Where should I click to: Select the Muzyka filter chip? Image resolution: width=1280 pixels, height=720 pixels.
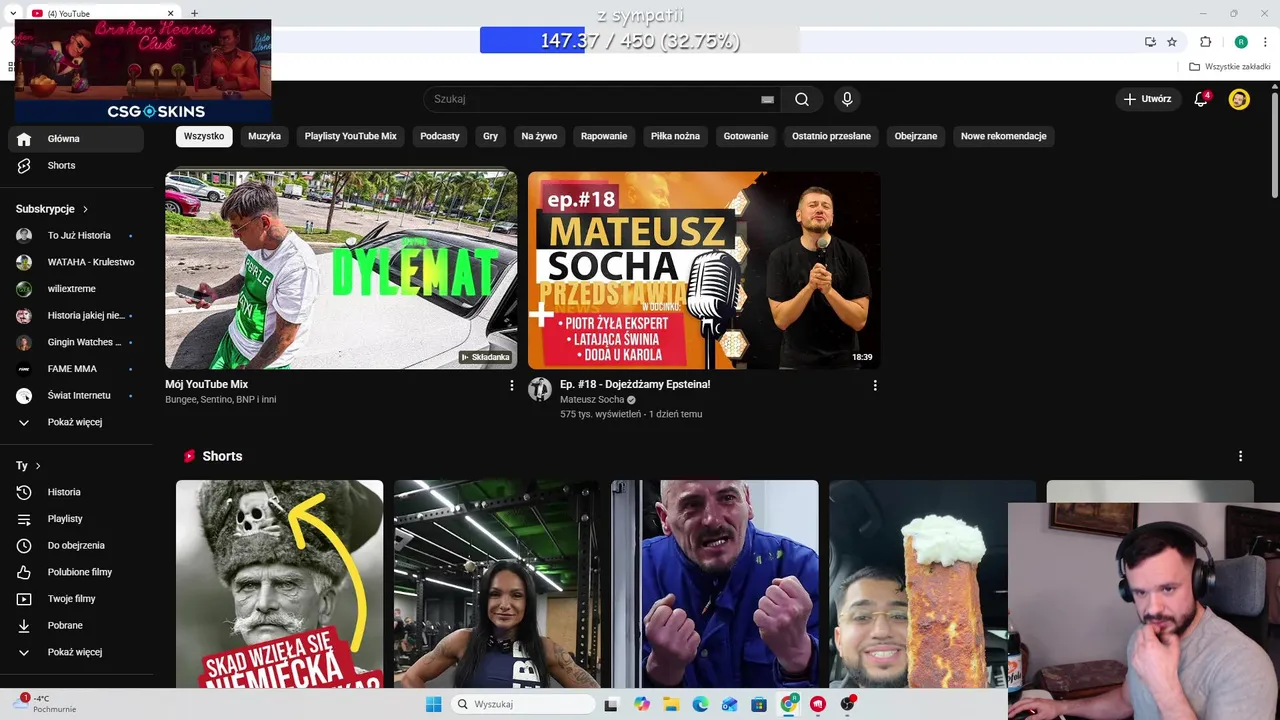pyautogui.click(x=265, y=136)
